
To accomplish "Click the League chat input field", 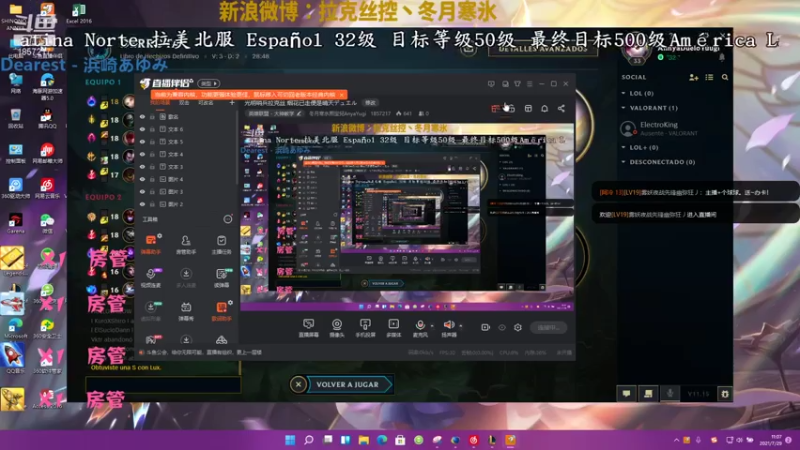I will click(163, 385).
